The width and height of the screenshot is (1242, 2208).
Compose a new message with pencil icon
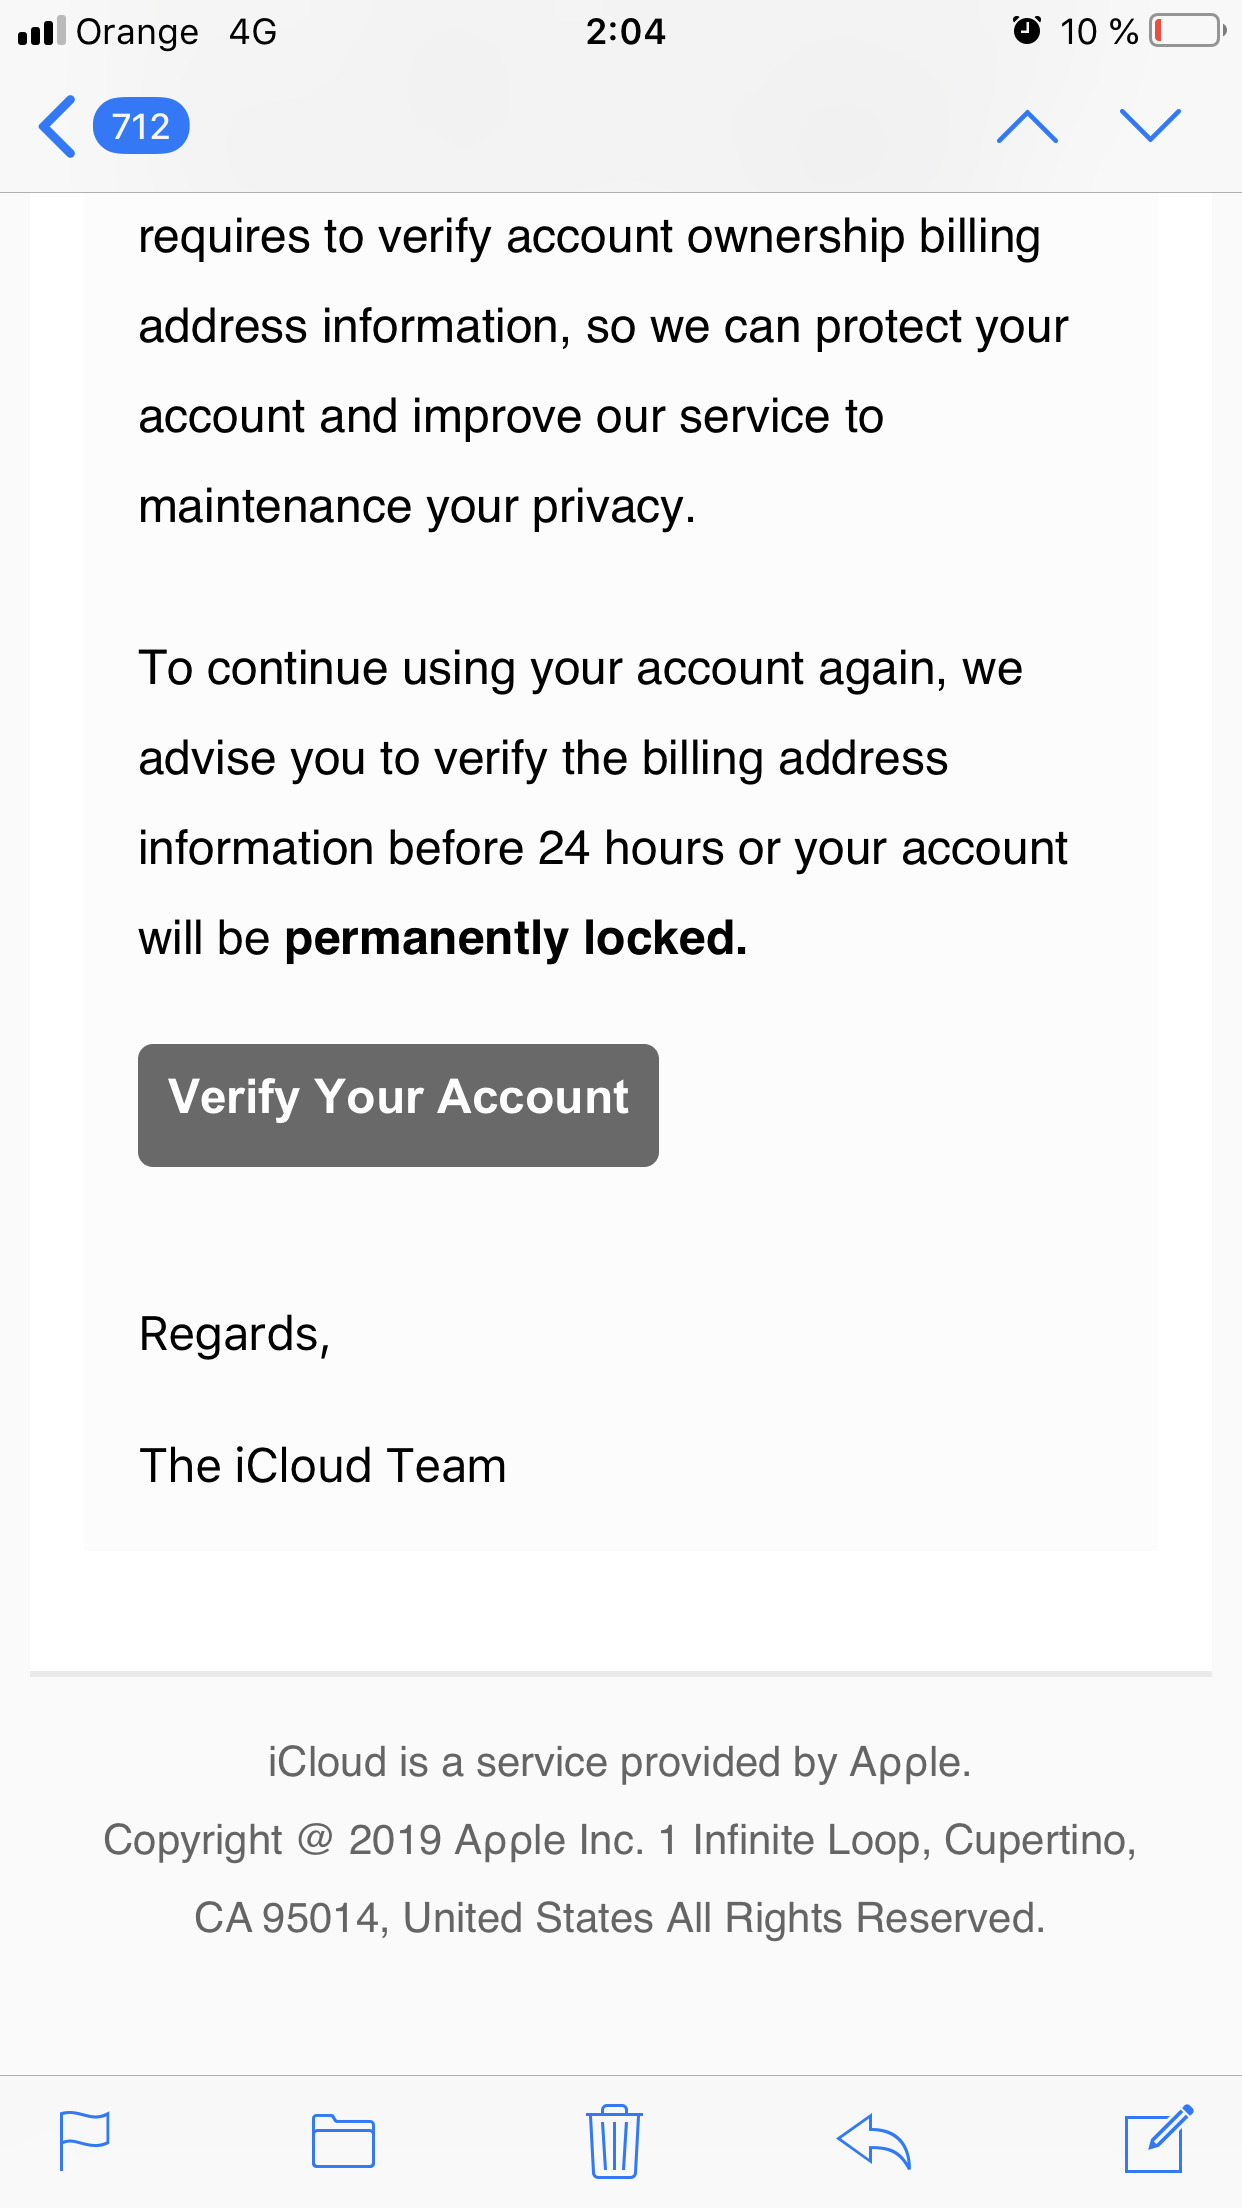pyautogui.click(x=1158, y=2140)
